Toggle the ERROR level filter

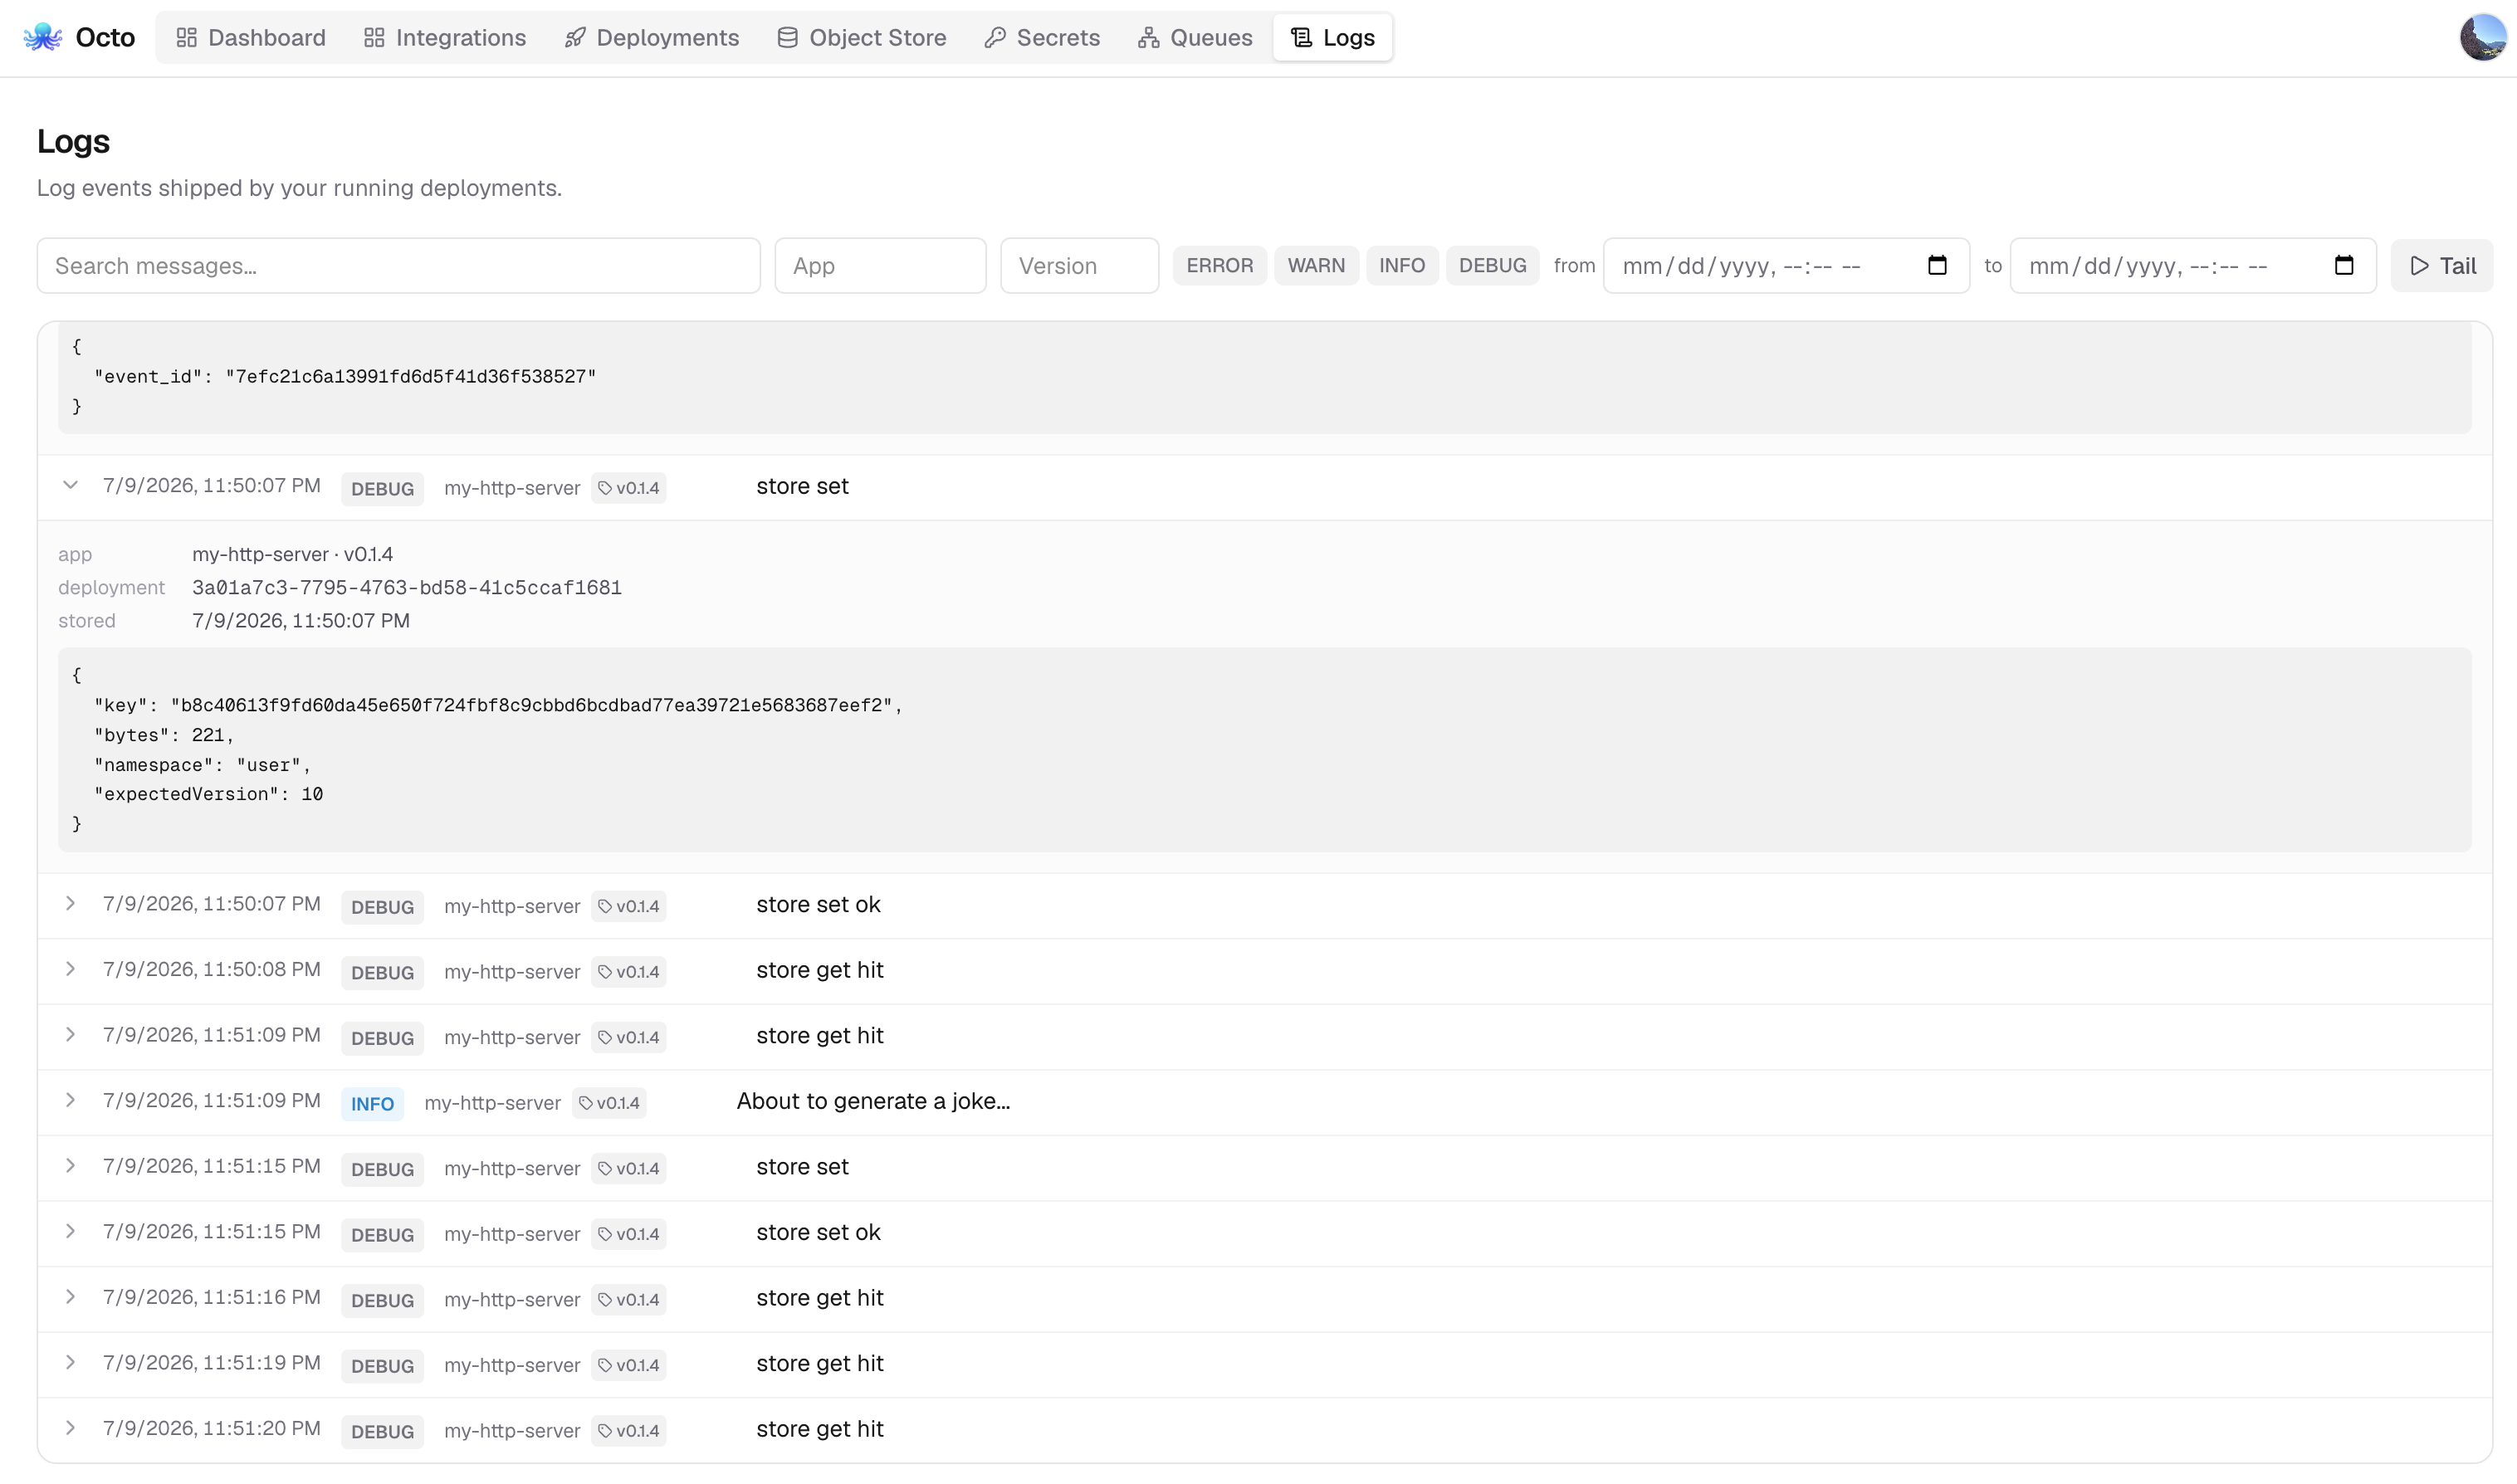click(1219, 265)
